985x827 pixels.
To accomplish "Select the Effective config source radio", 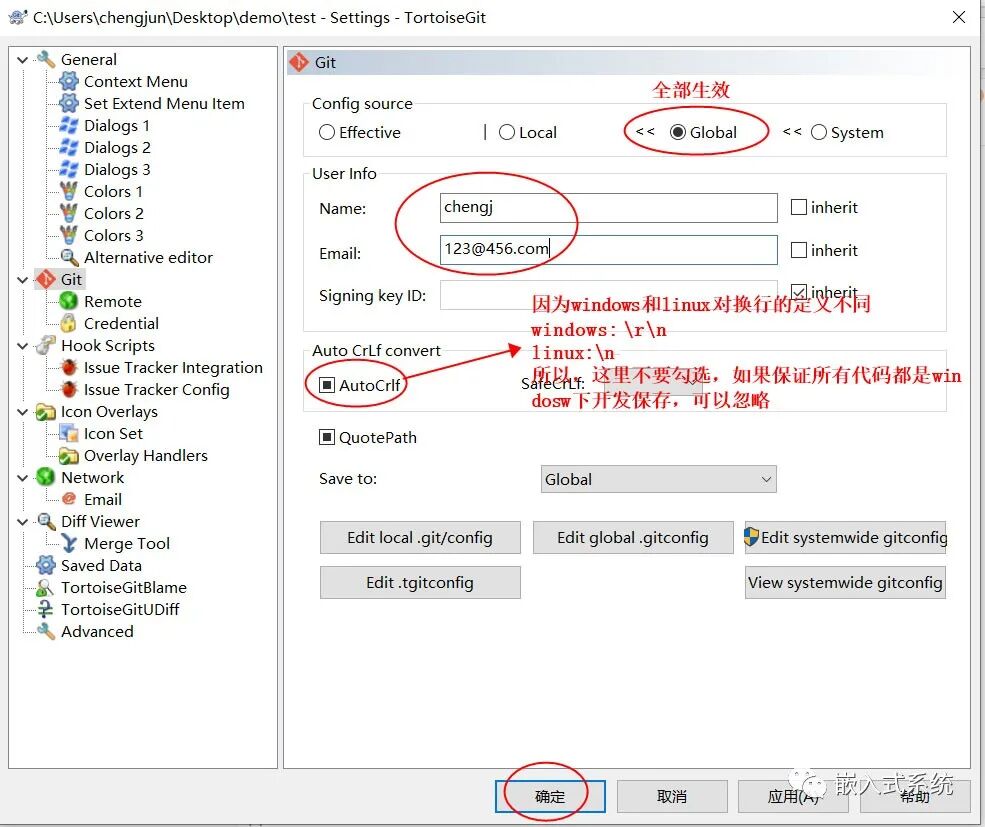I will pyautogui.click(x=327, y=132).
